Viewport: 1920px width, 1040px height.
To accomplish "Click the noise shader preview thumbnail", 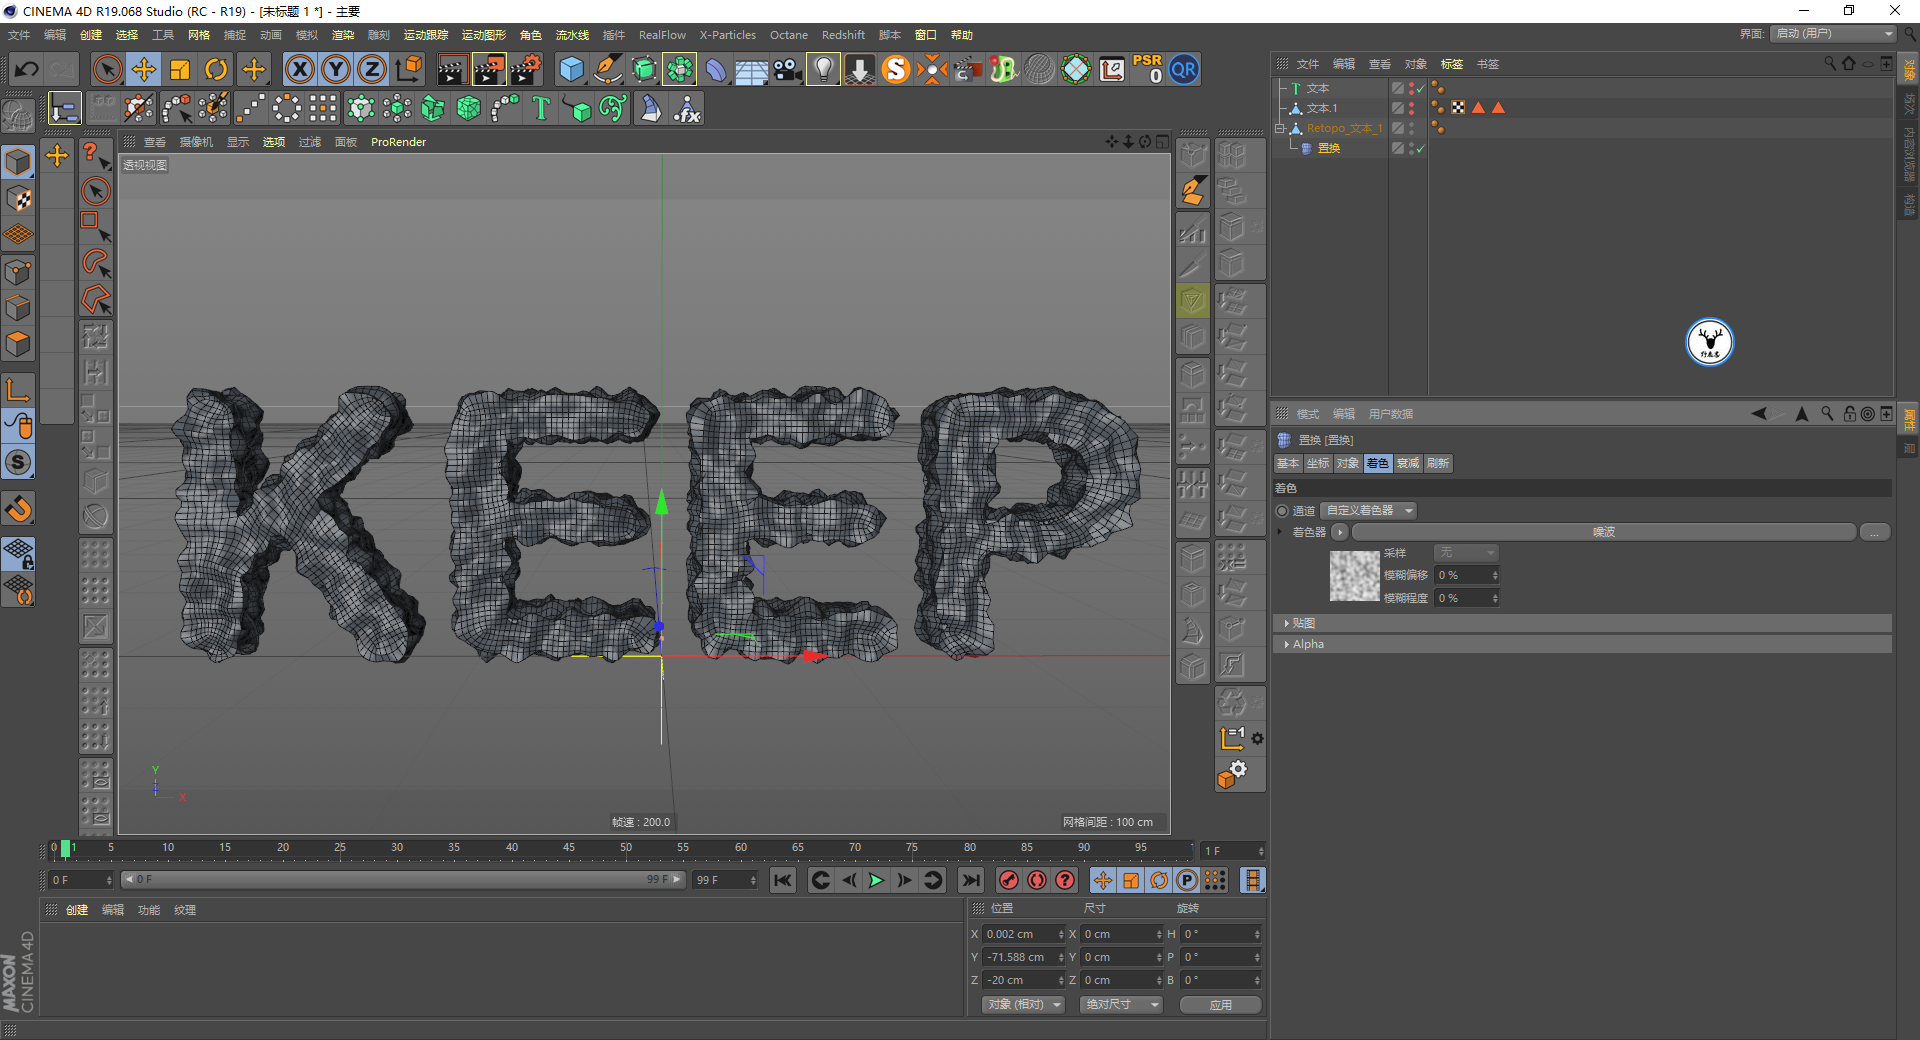I will [1354, 576].
